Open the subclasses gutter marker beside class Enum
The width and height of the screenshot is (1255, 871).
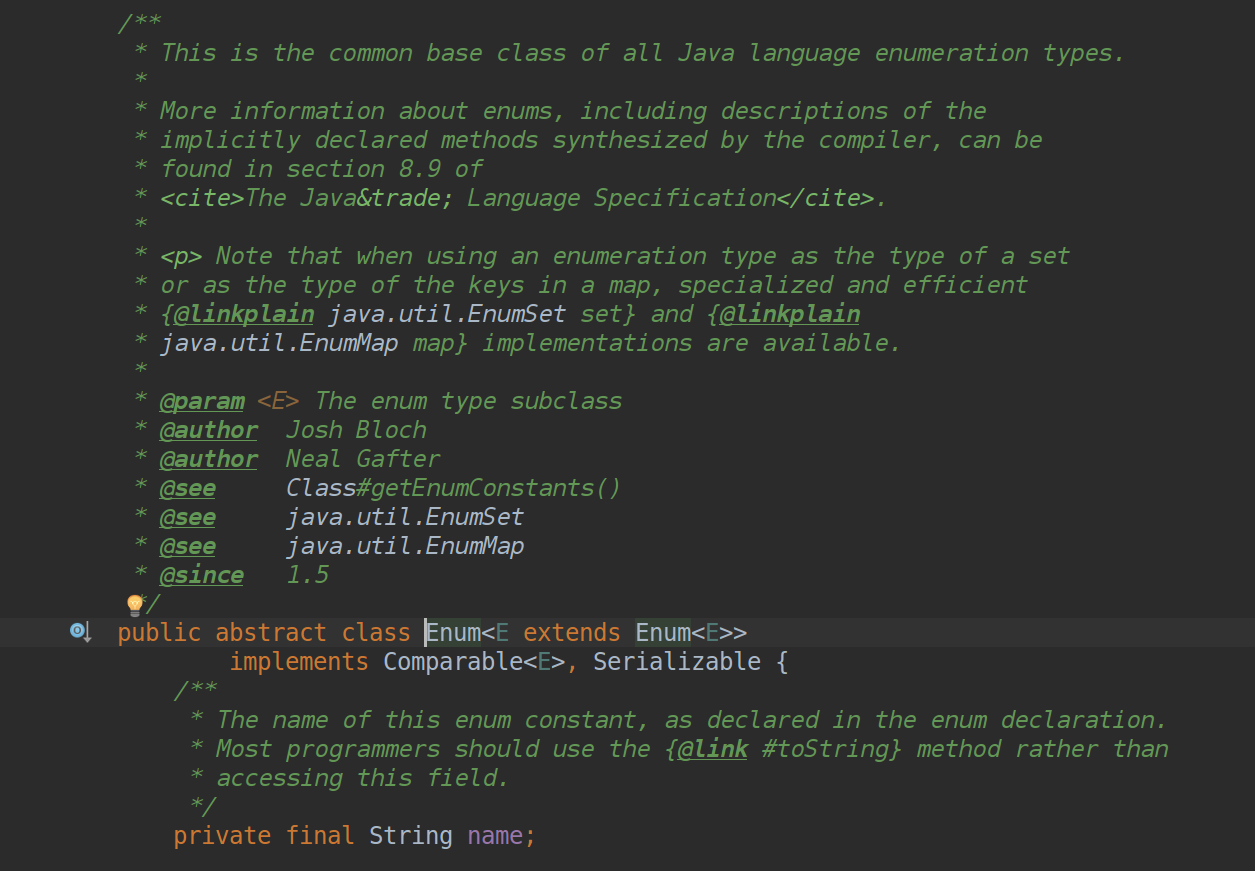80,632
